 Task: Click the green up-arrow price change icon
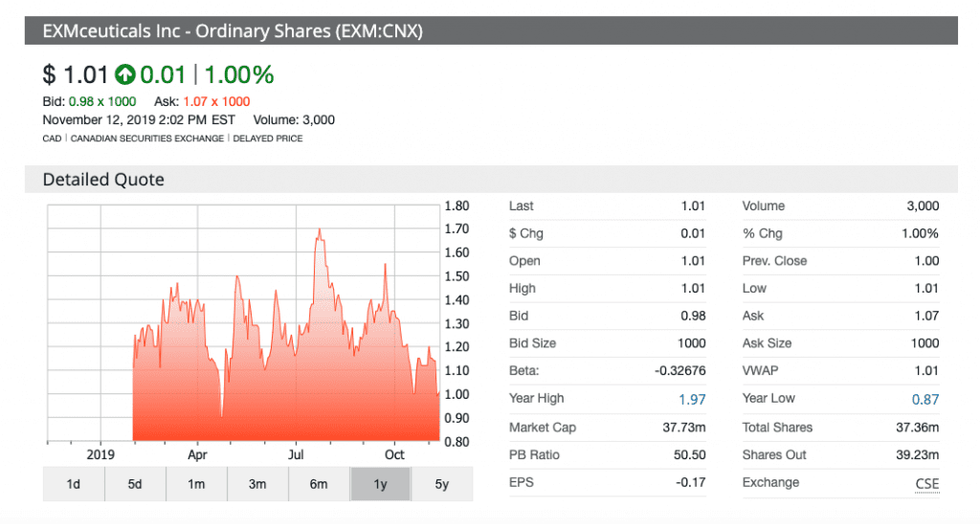click(125, 75)
